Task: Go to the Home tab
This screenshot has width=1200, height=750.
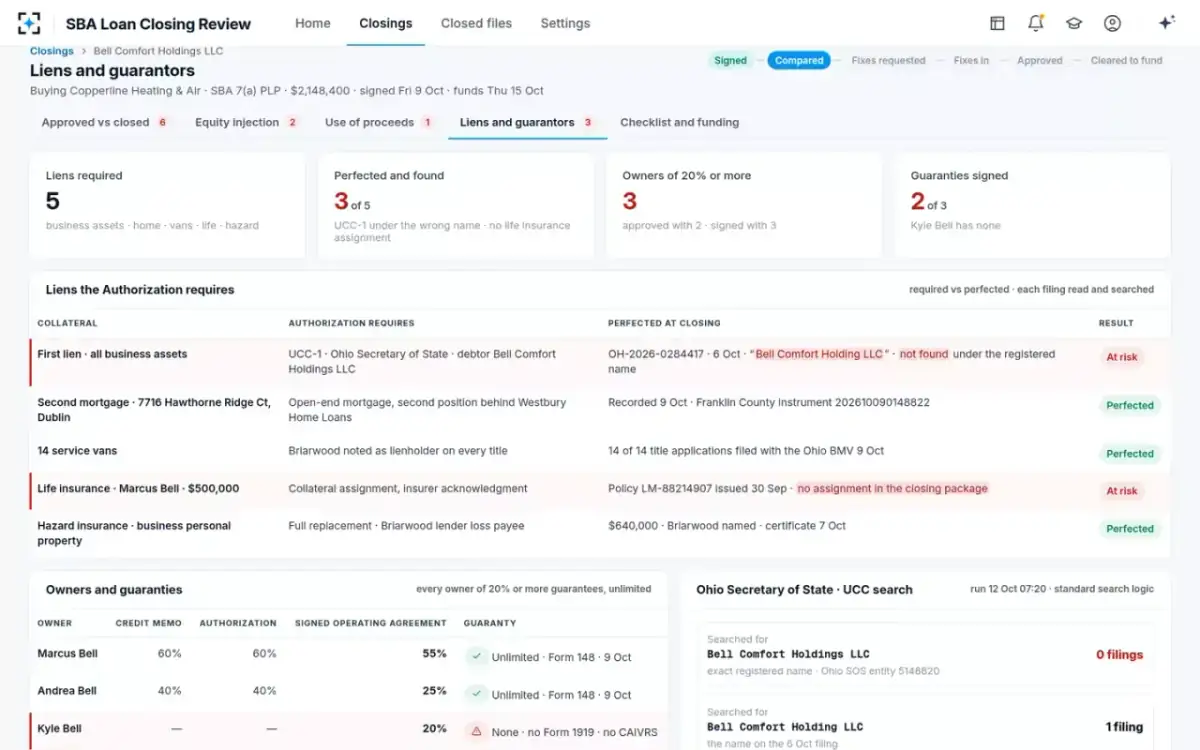Action: tap(313, 23)
